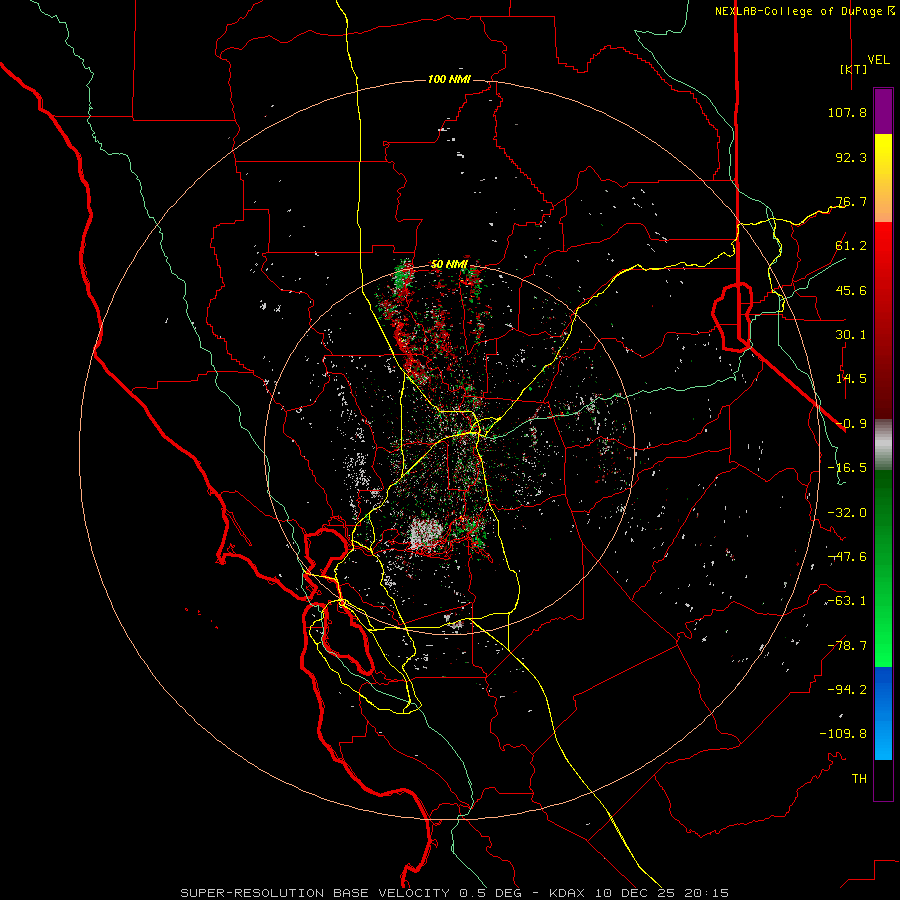The image size is (900, 900).
Task: Click the blue segment of velocity color bar
Action: point(883,713)
